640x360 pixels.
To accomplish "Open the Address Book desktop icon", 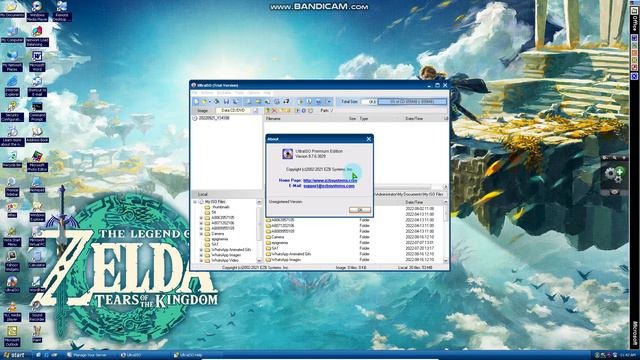I will [37, 135].
